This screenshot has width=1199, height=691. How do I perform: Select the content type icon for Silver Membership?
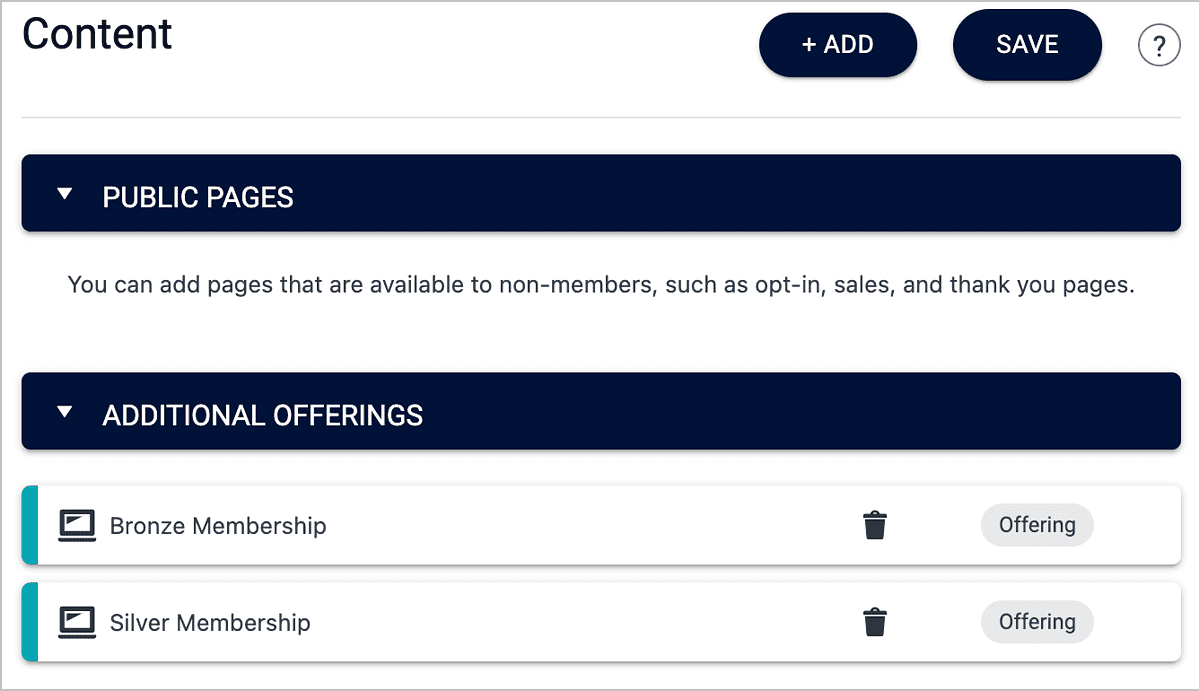pyautogui.click(x=78, y=621)
